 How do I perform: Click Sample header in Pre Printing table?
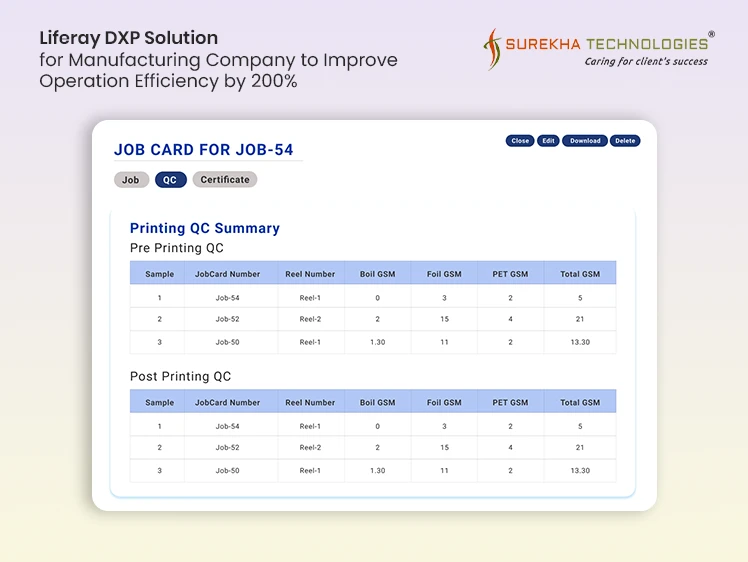(159, 274)
